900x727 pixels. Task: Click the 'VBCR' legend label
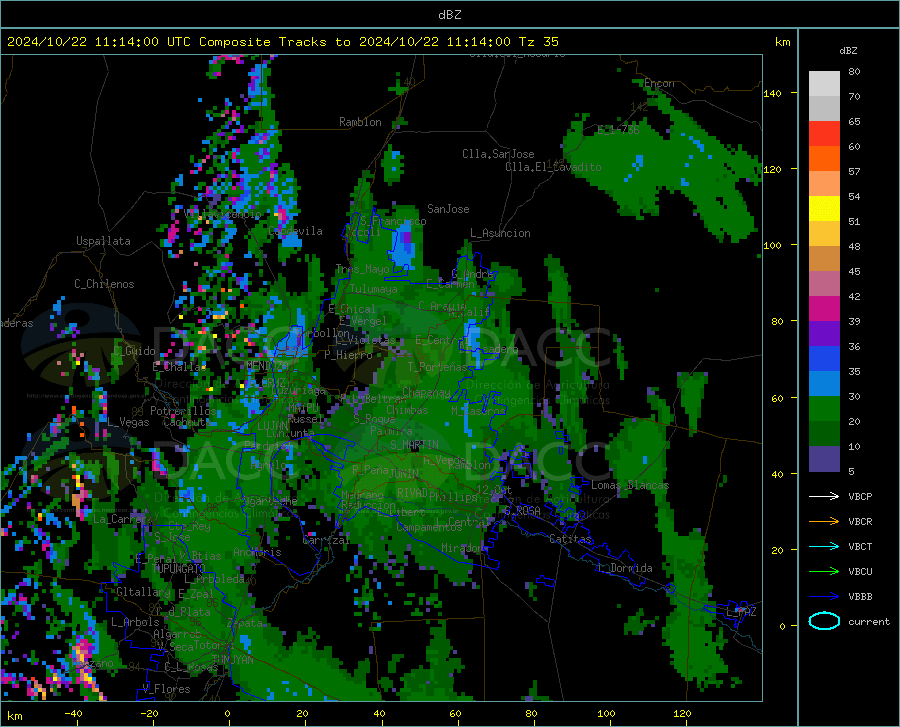pos(860,522)
